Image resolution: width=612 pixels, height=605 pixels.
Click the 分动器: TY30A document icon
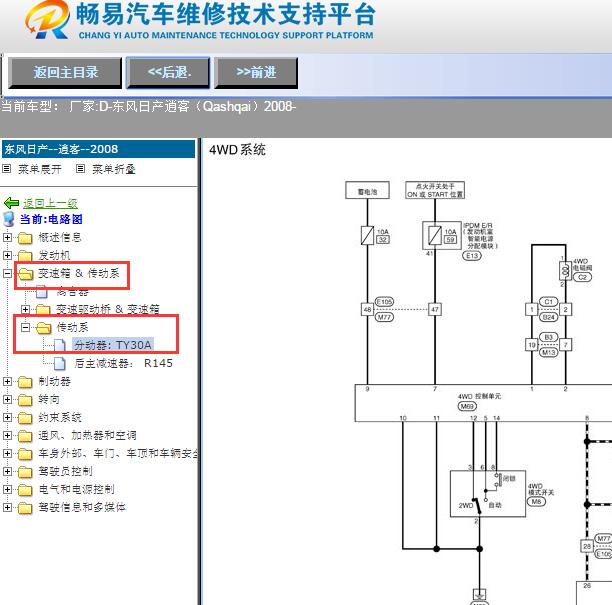(60, 345)
